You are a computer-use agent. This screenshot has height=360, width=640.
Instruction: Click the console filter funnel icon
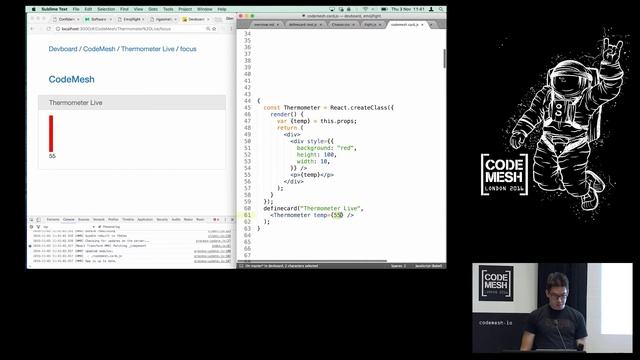click(x=38, y=227)
